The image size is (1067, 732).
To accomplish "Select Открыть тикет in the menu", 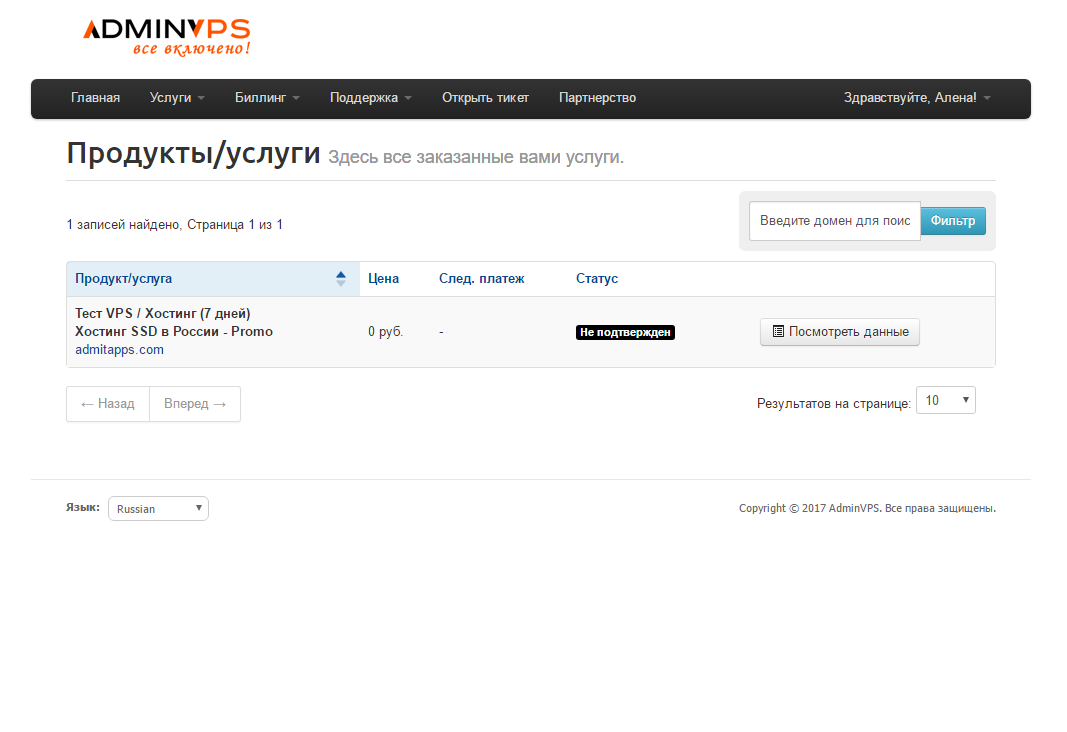I will [x=485, y=98].
